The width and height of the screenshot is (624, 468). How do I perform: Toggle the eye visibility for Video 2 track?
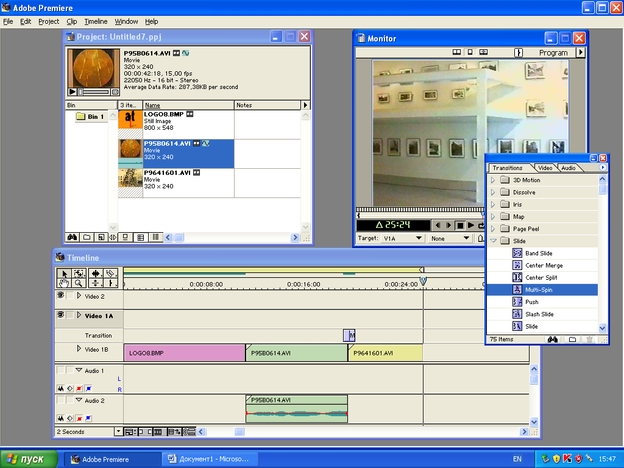tap(61, 296)
